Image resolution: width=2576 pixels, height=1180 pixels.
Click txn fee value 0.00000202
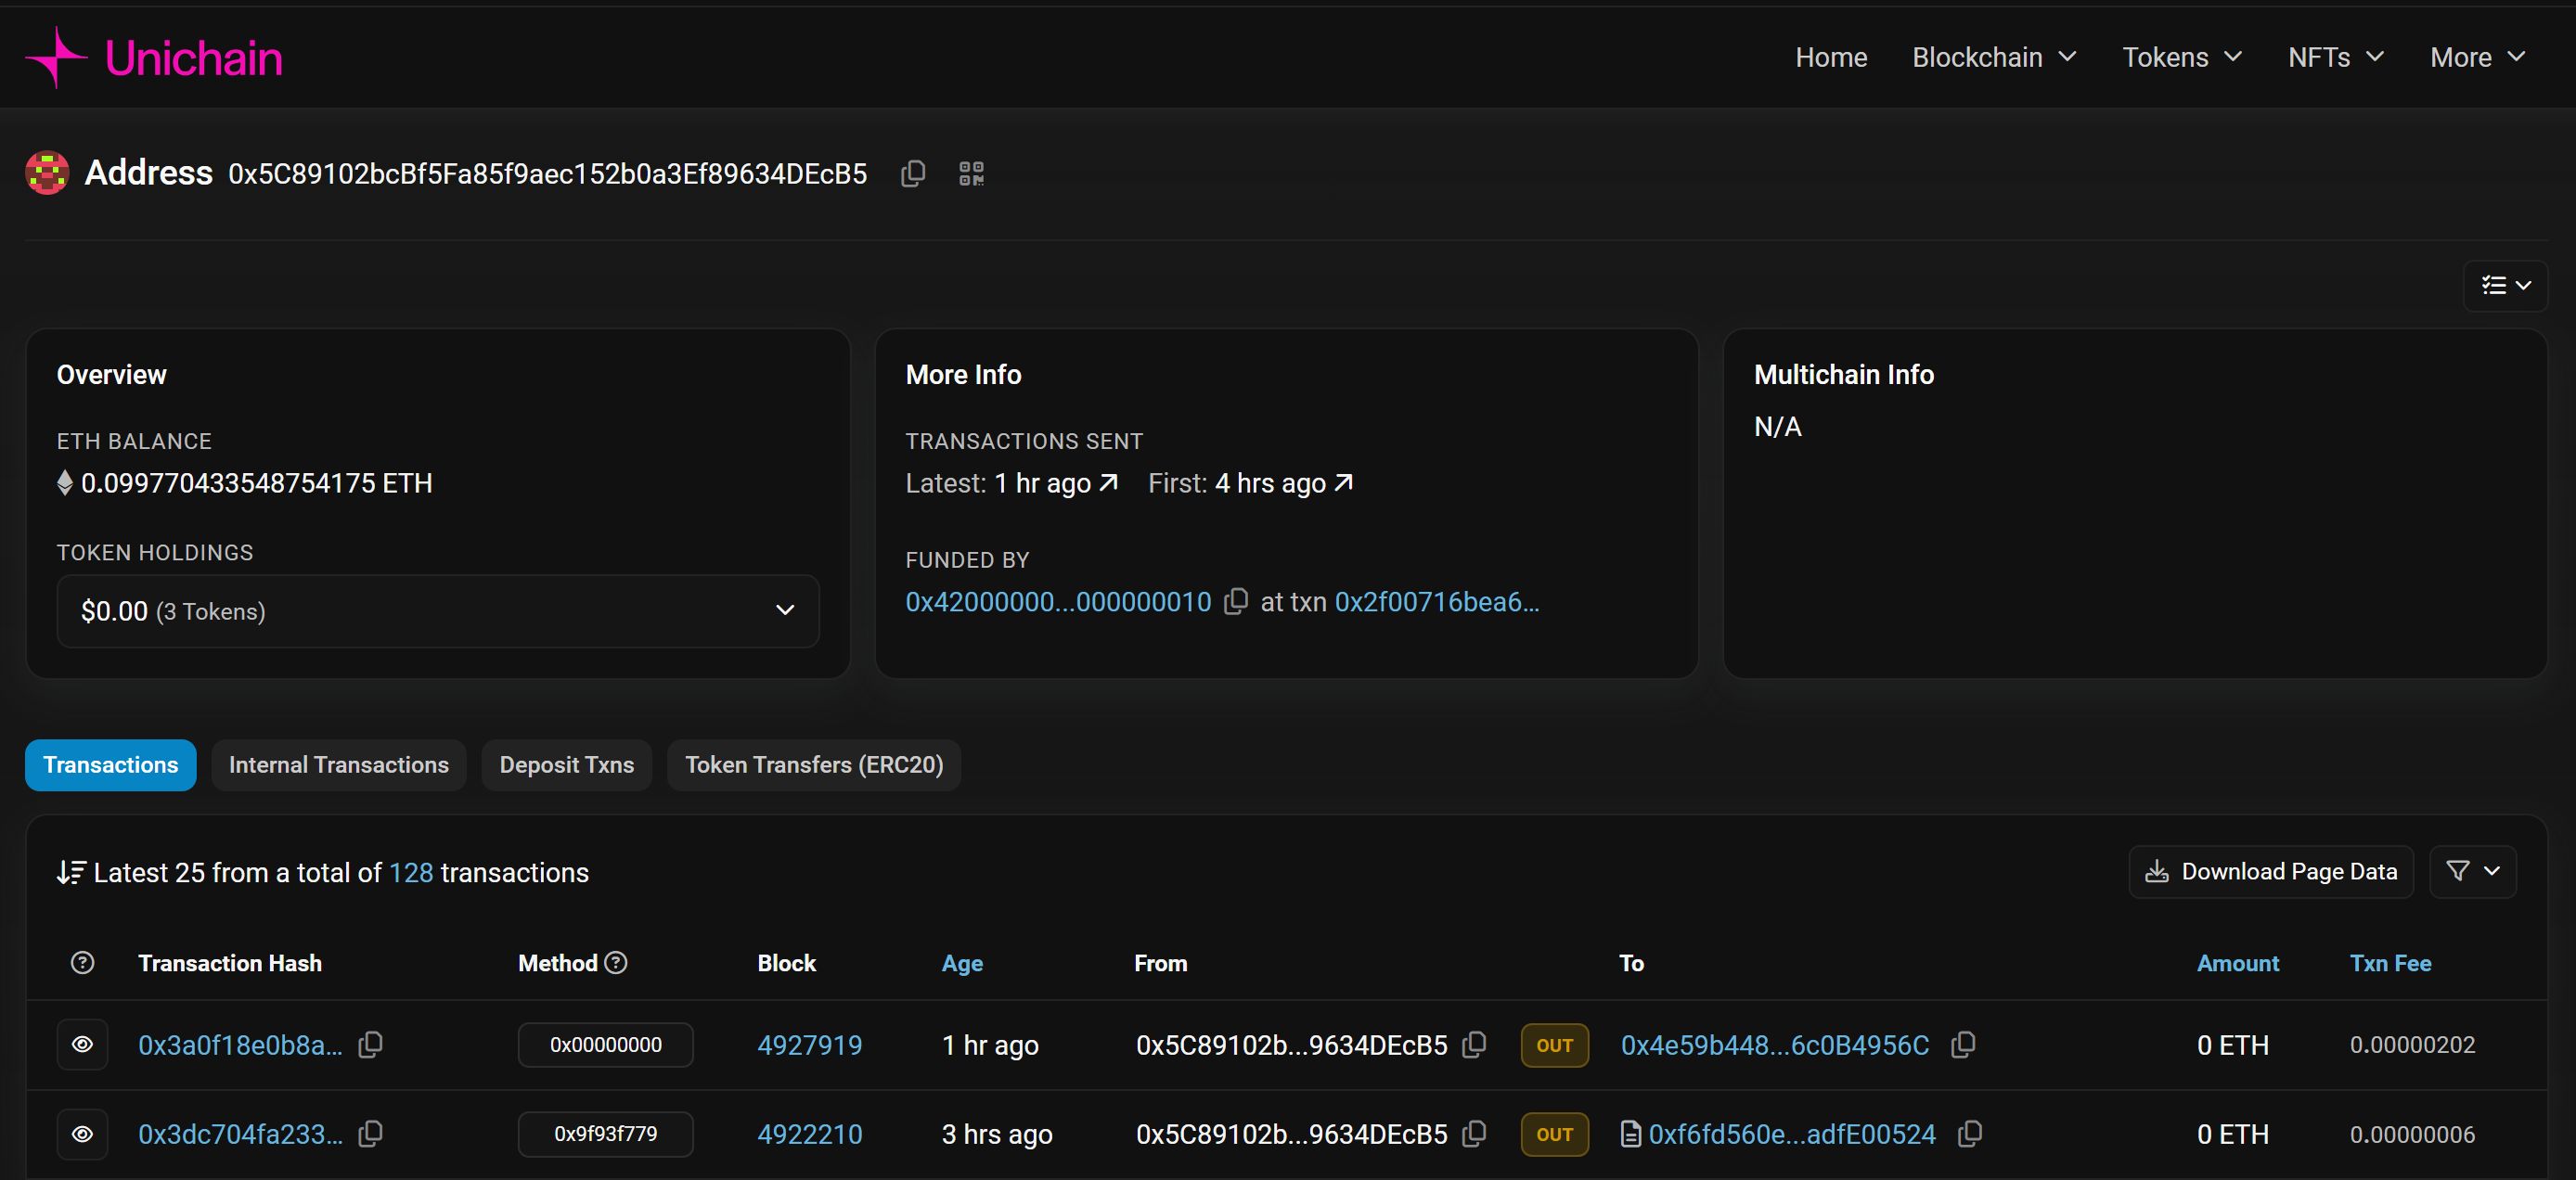pyautogui.click(x=2412, y=1045)
